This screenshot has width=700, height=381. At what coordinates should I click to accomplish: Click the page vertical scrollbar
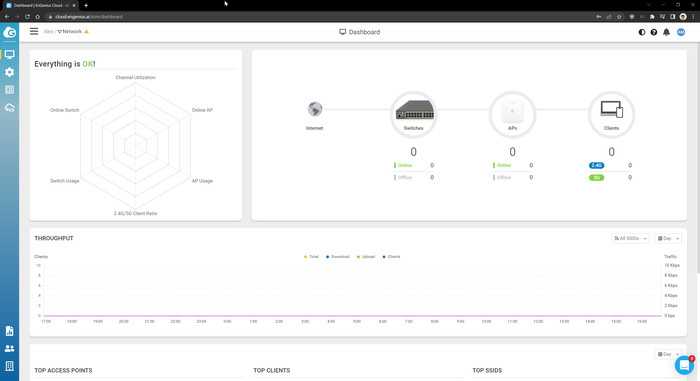tap(697, 156)
